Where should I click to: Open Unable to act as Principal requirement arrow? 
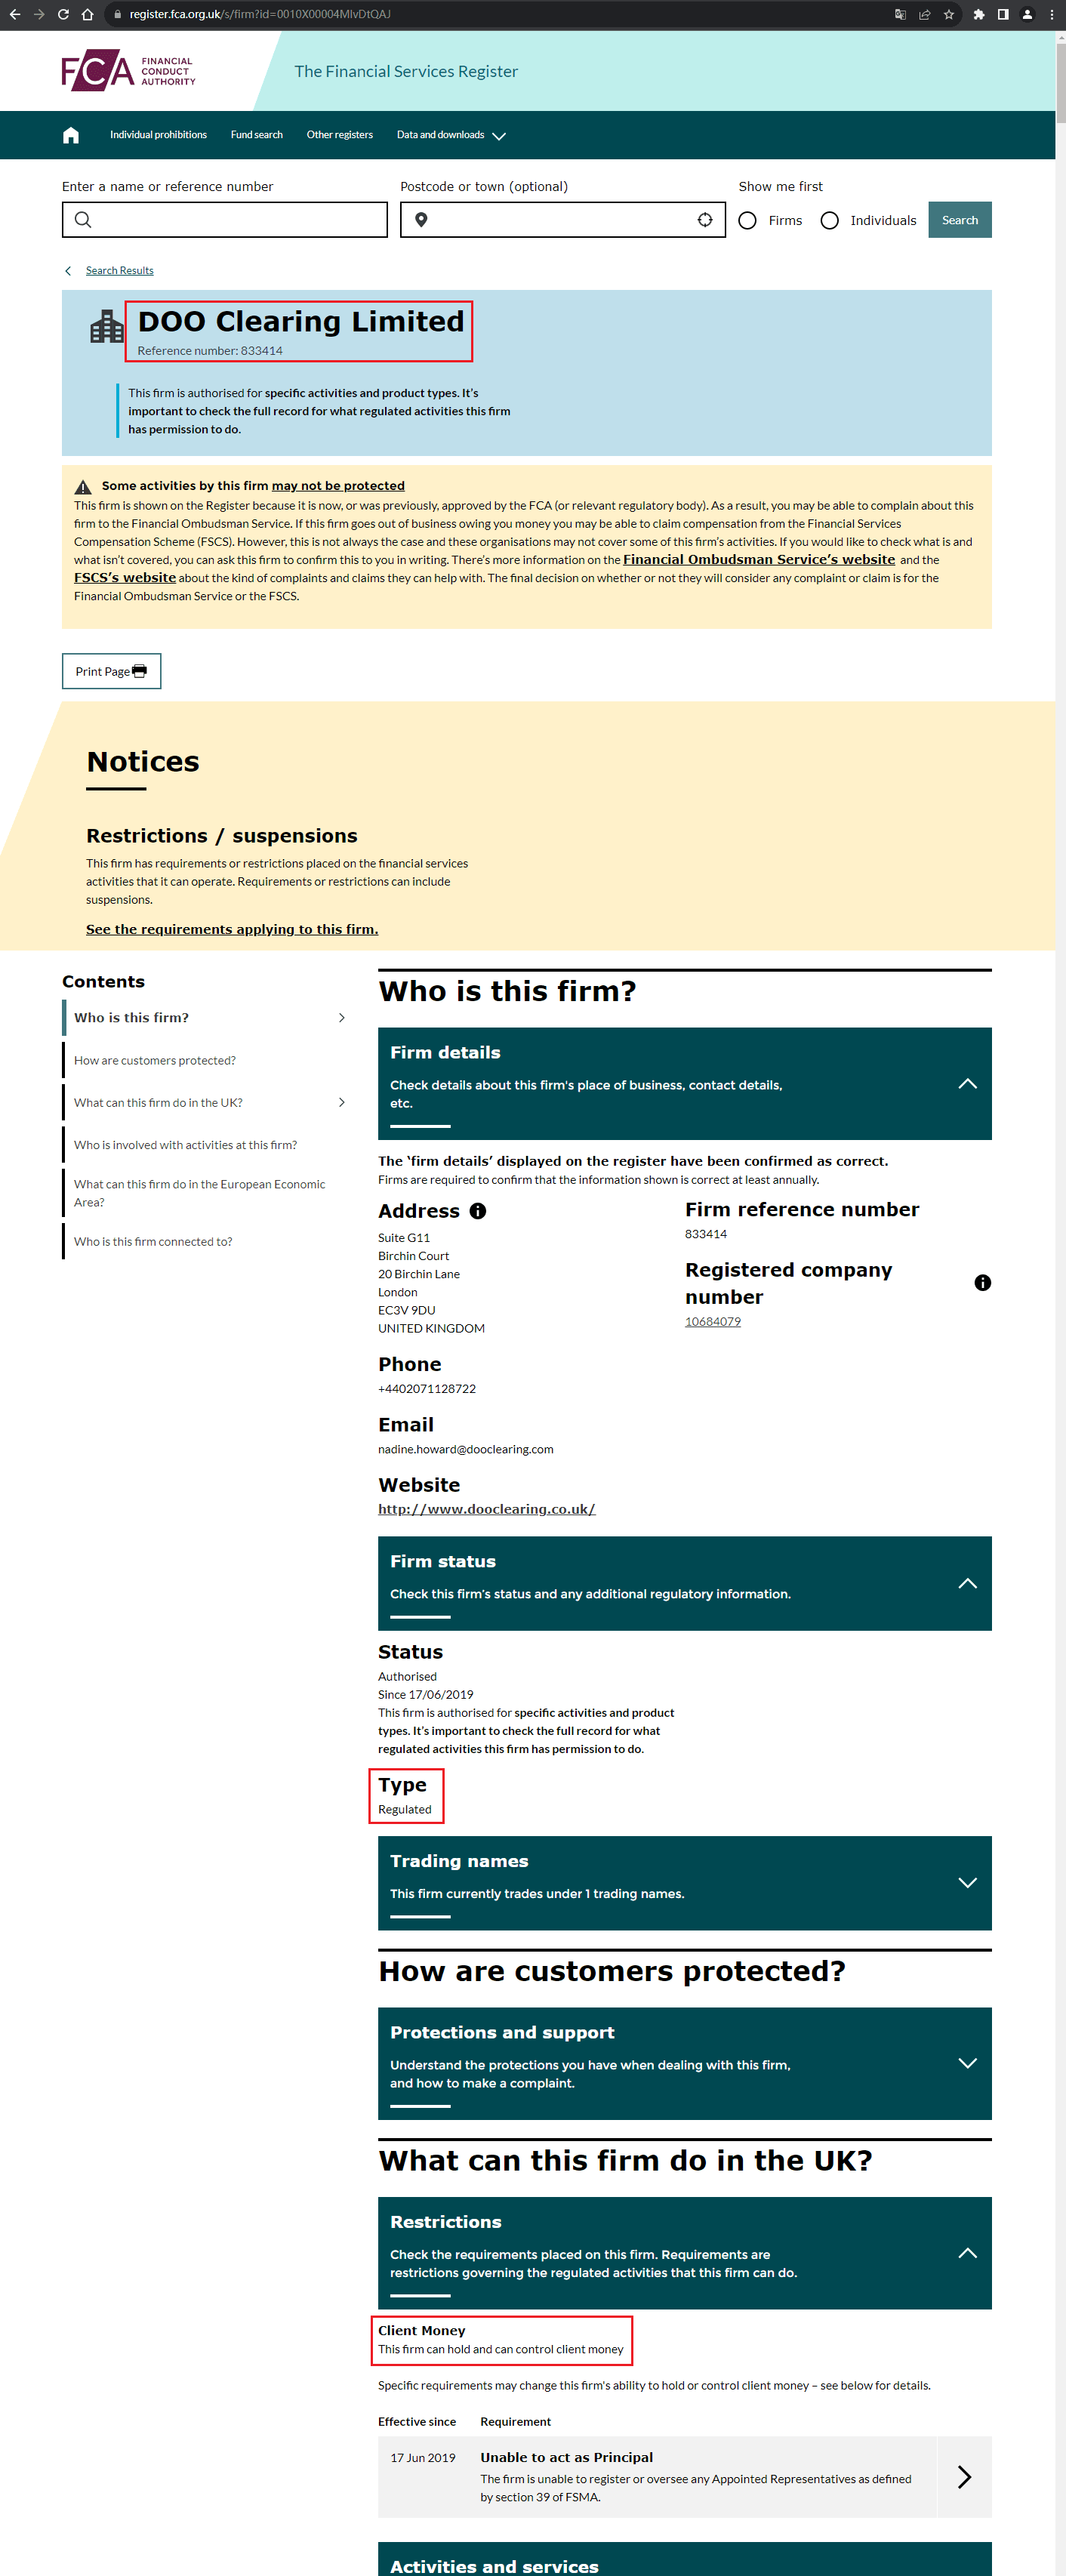[964, 2476]
